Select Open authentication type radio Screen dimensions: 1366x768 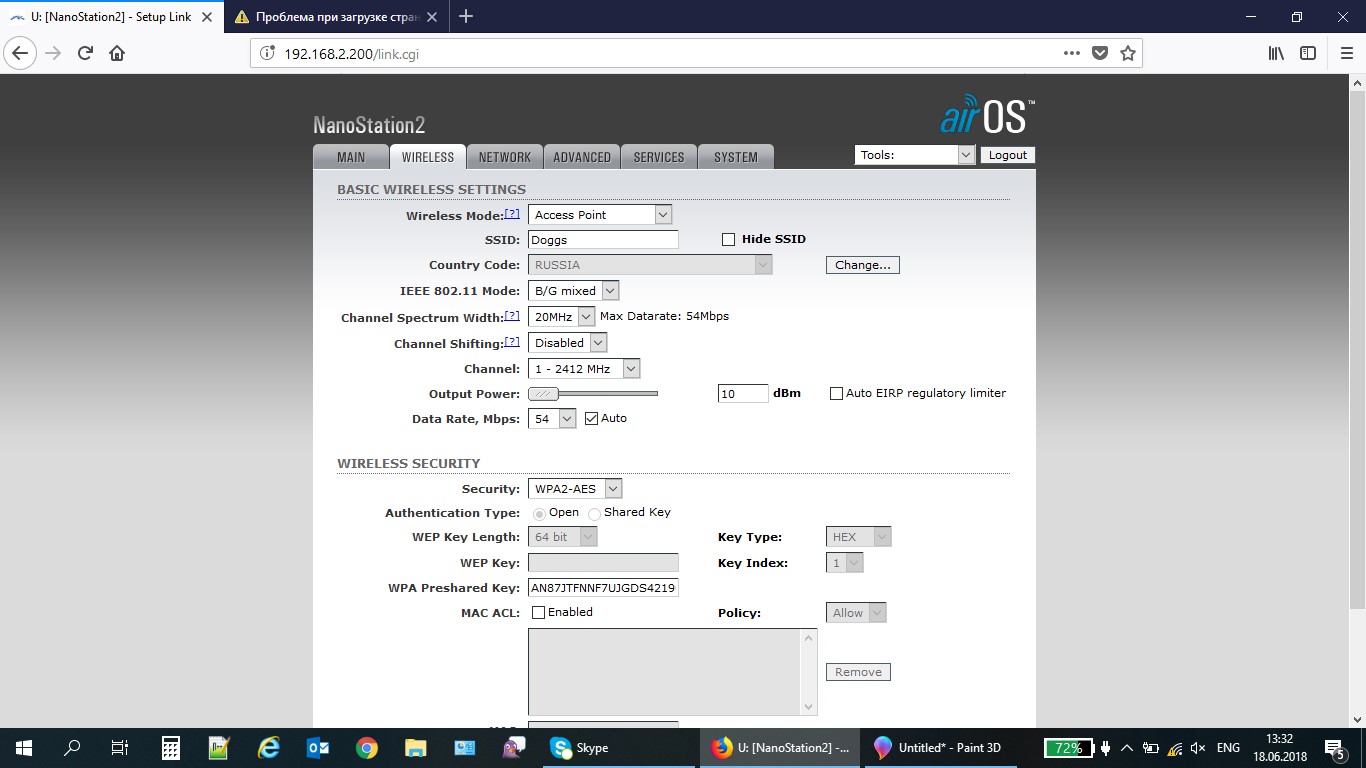click(x=540, y=513)
